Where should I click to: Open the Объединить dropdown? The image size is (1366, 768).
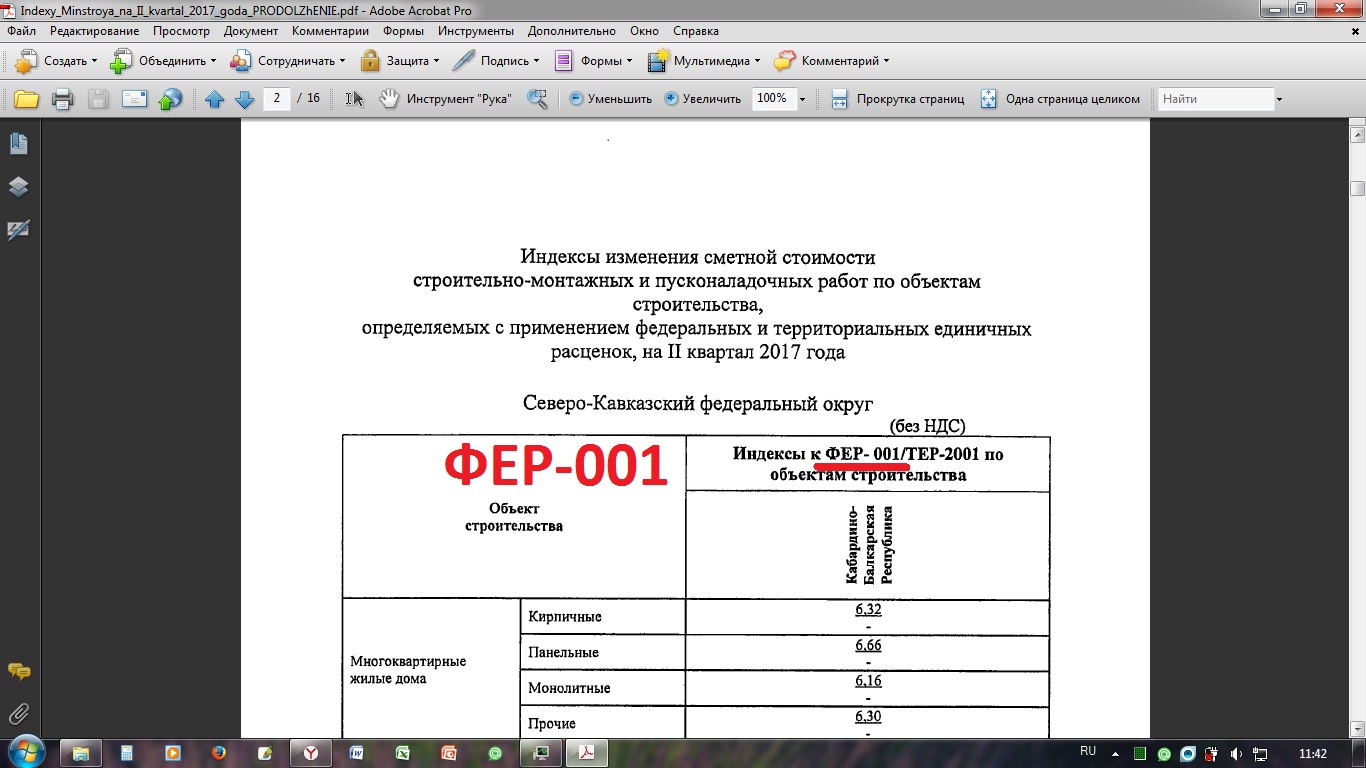click(162, 61)
